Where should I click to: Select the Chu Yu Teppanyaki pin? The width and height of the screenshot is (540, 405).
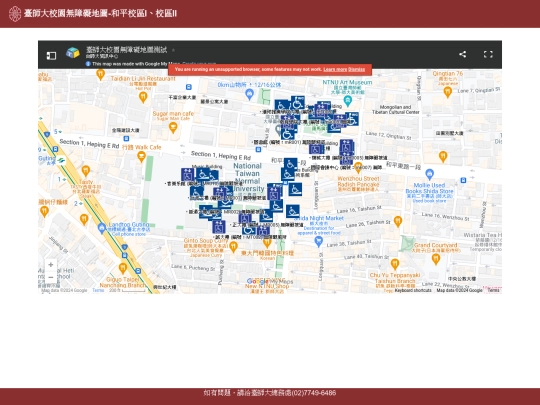(395, 264)
